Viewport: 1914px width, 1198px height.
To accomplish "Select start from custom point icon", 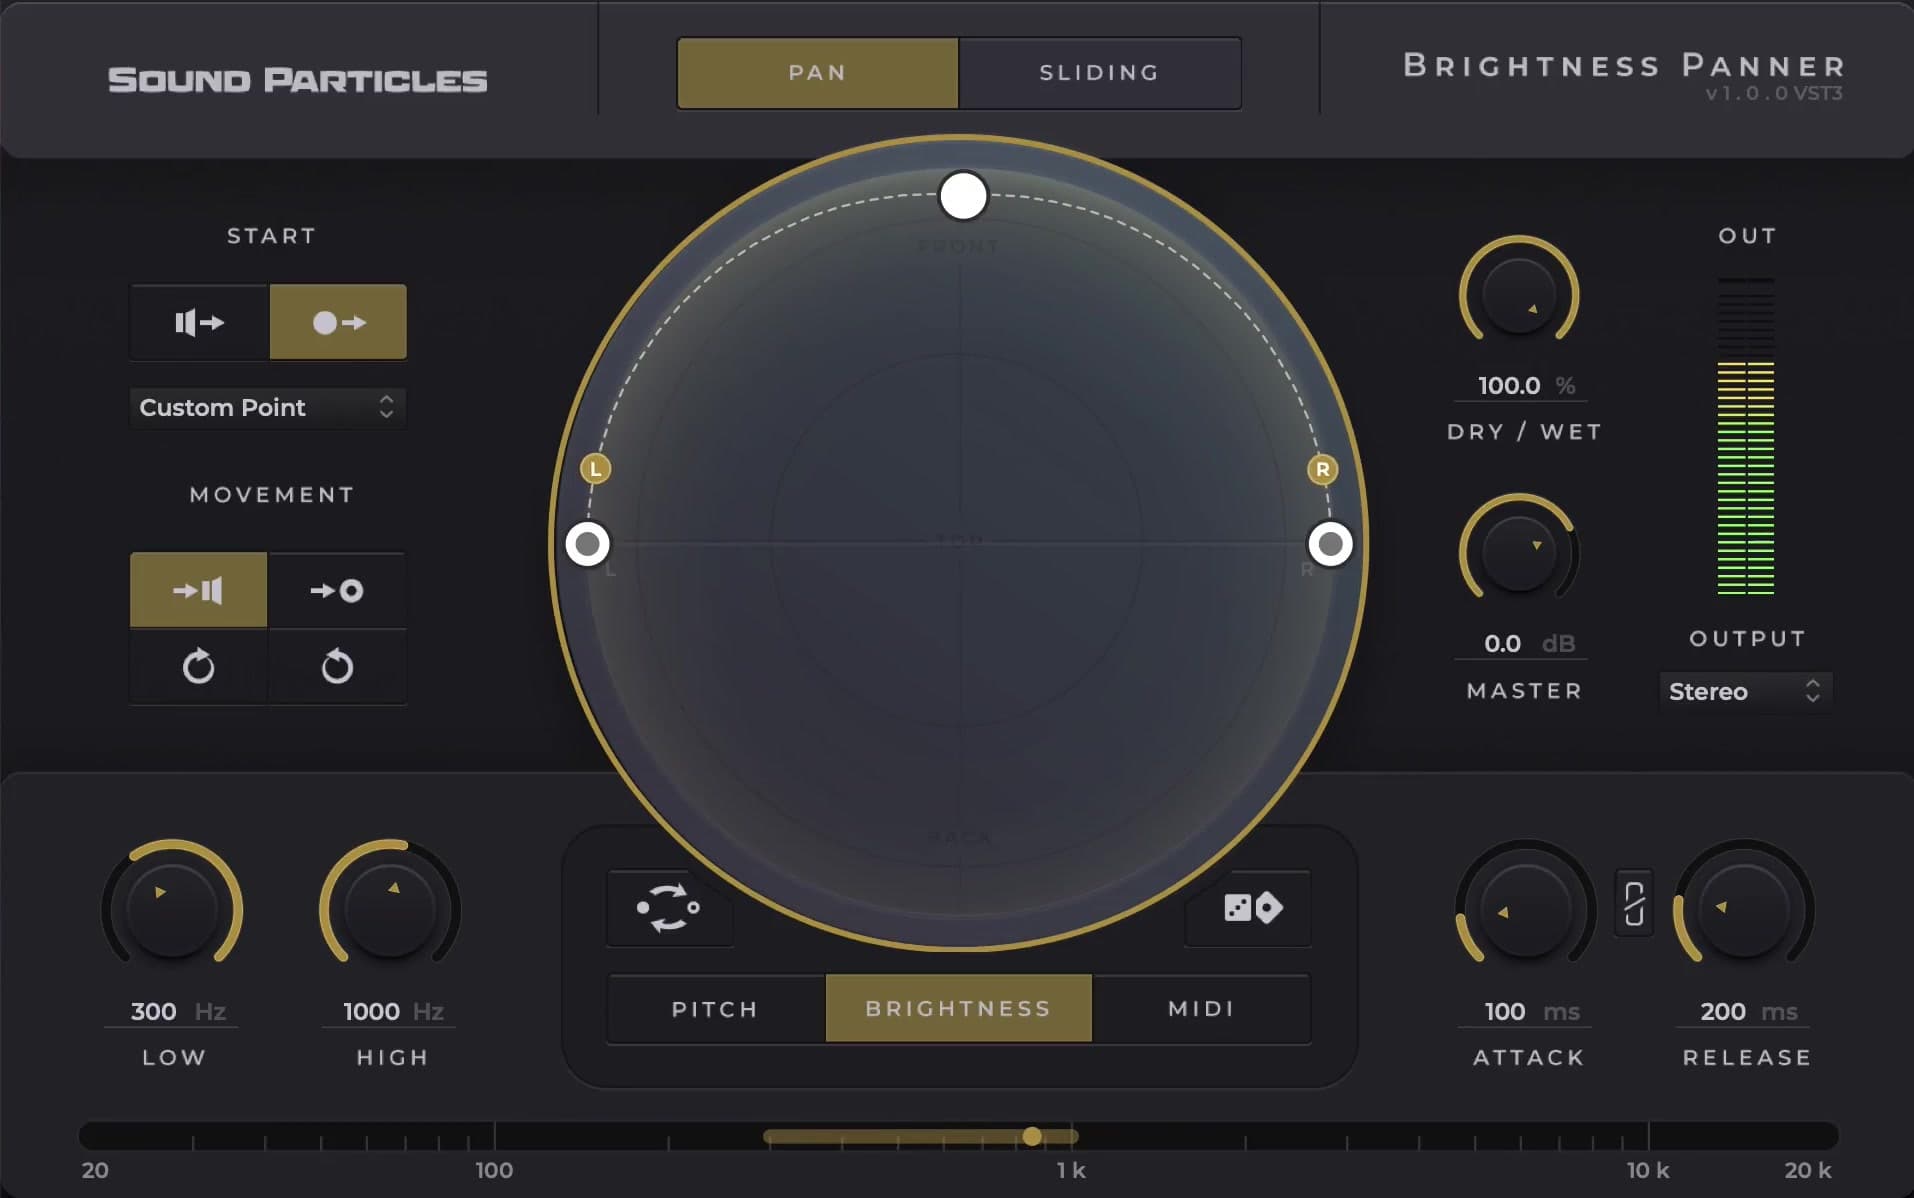I will (338, 322).
